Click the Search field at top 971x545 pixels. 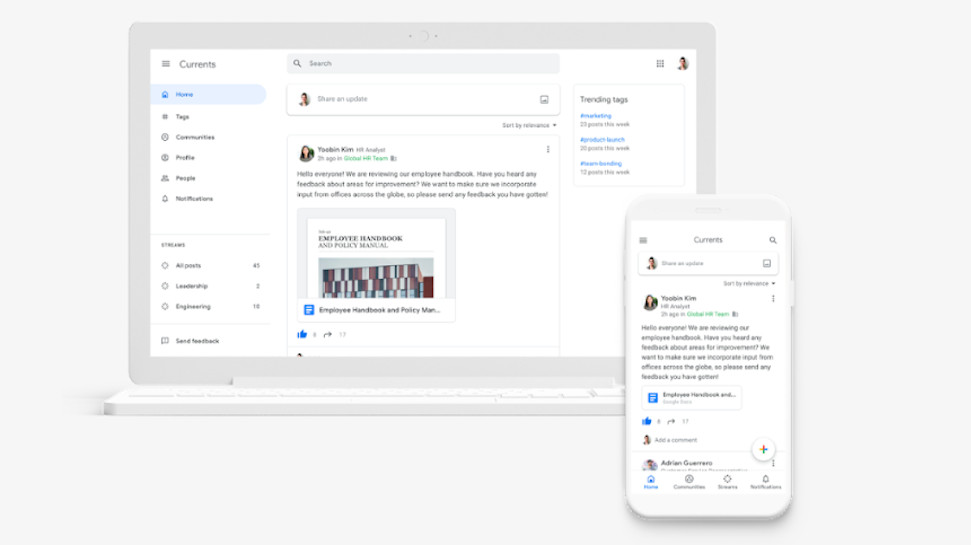pos(423,63)
